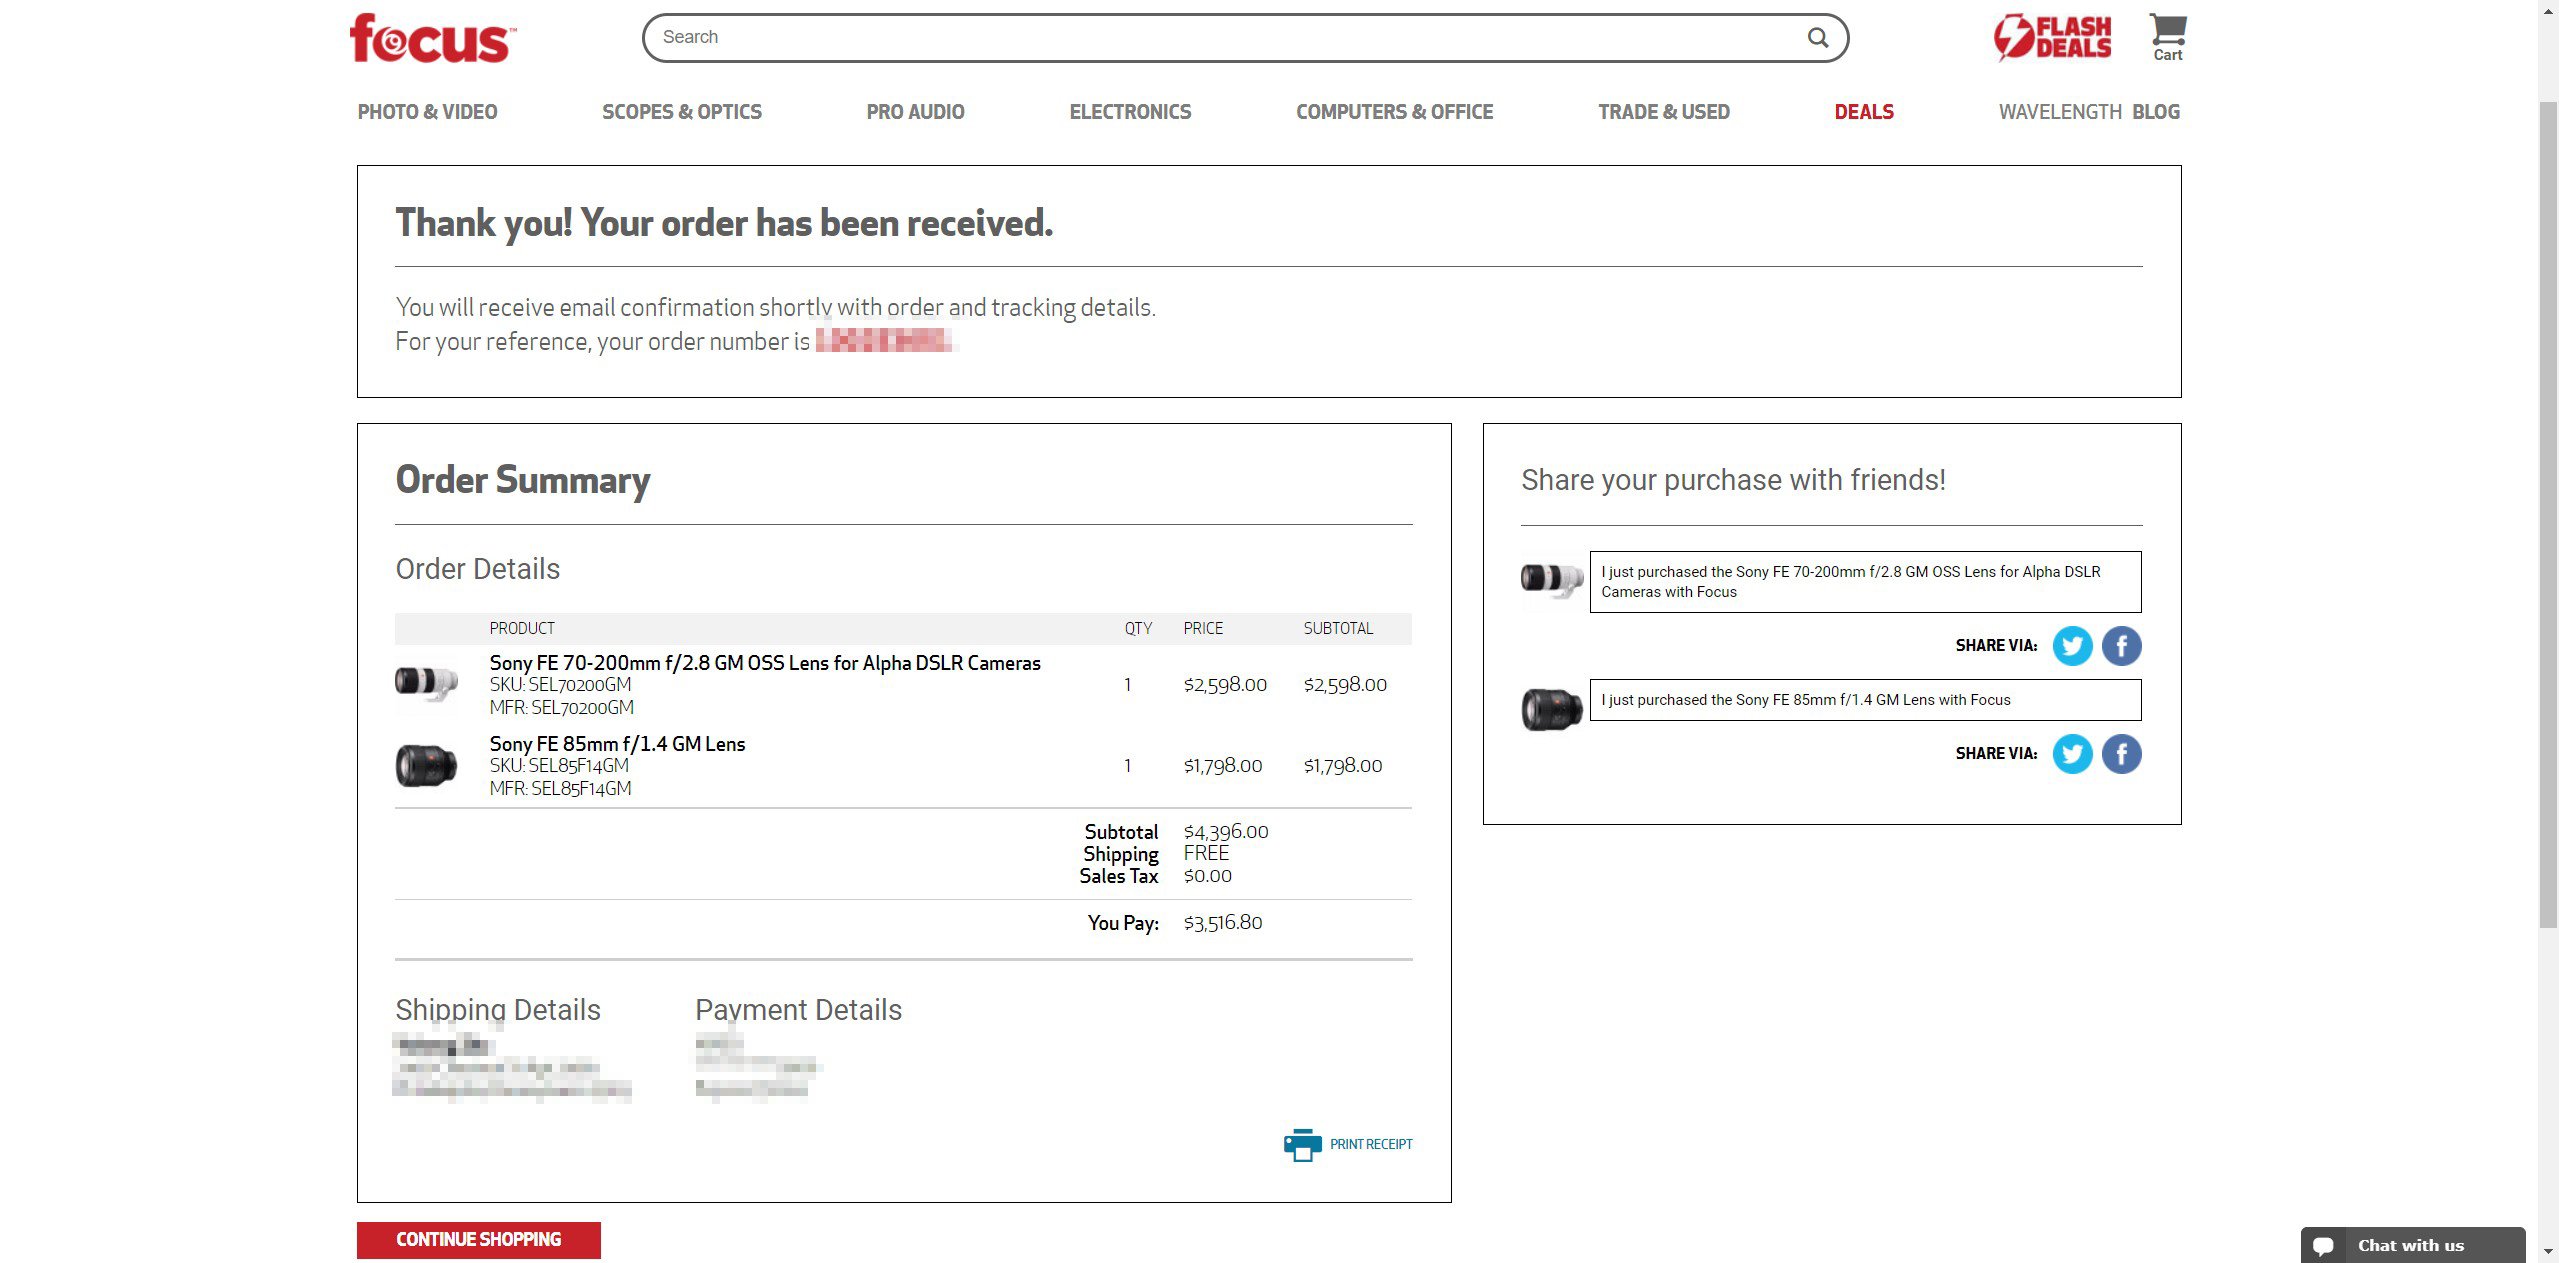
Task: Click the Payment Details heading
Action: (798, 1010)
